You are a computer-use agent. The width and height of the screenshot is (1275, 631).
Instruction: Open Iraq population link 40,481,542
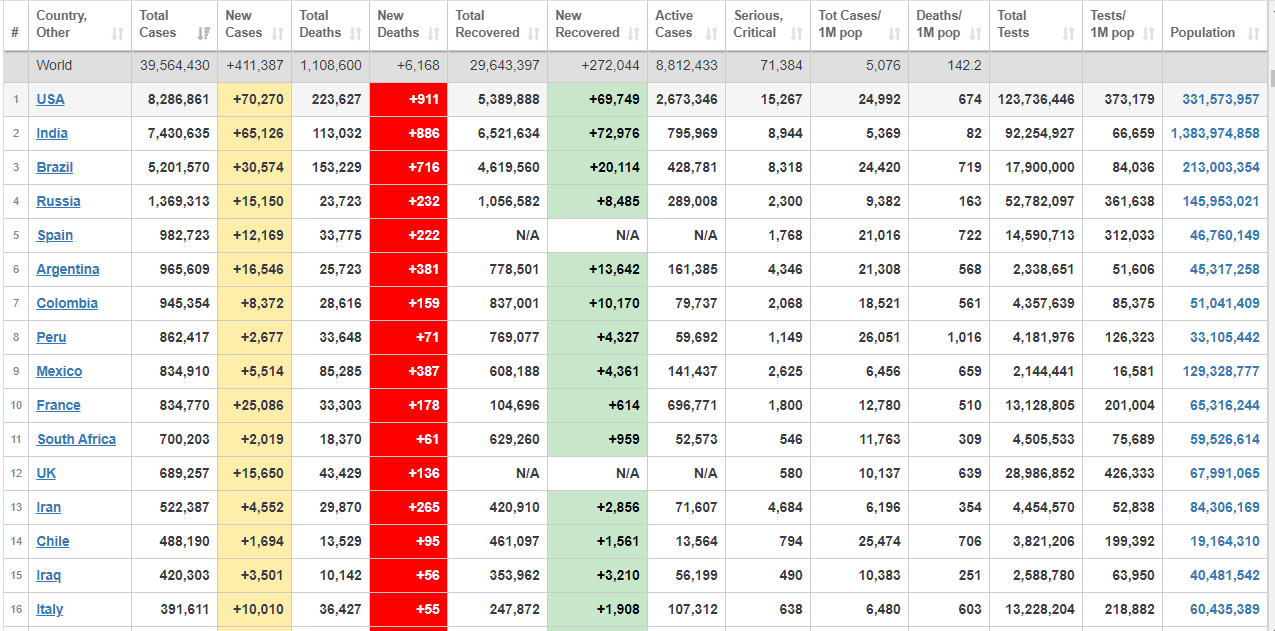(1225, 575)
